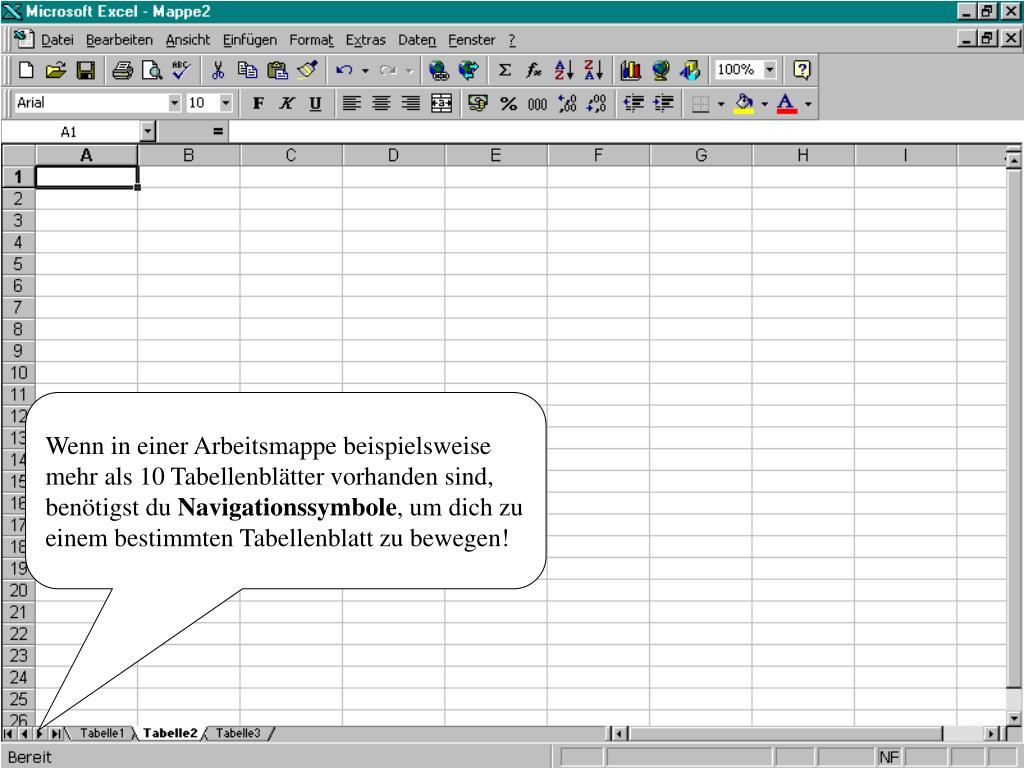Toggle right text alignment
Screen dimensions: 1024x768
click(x=411, y=103)
